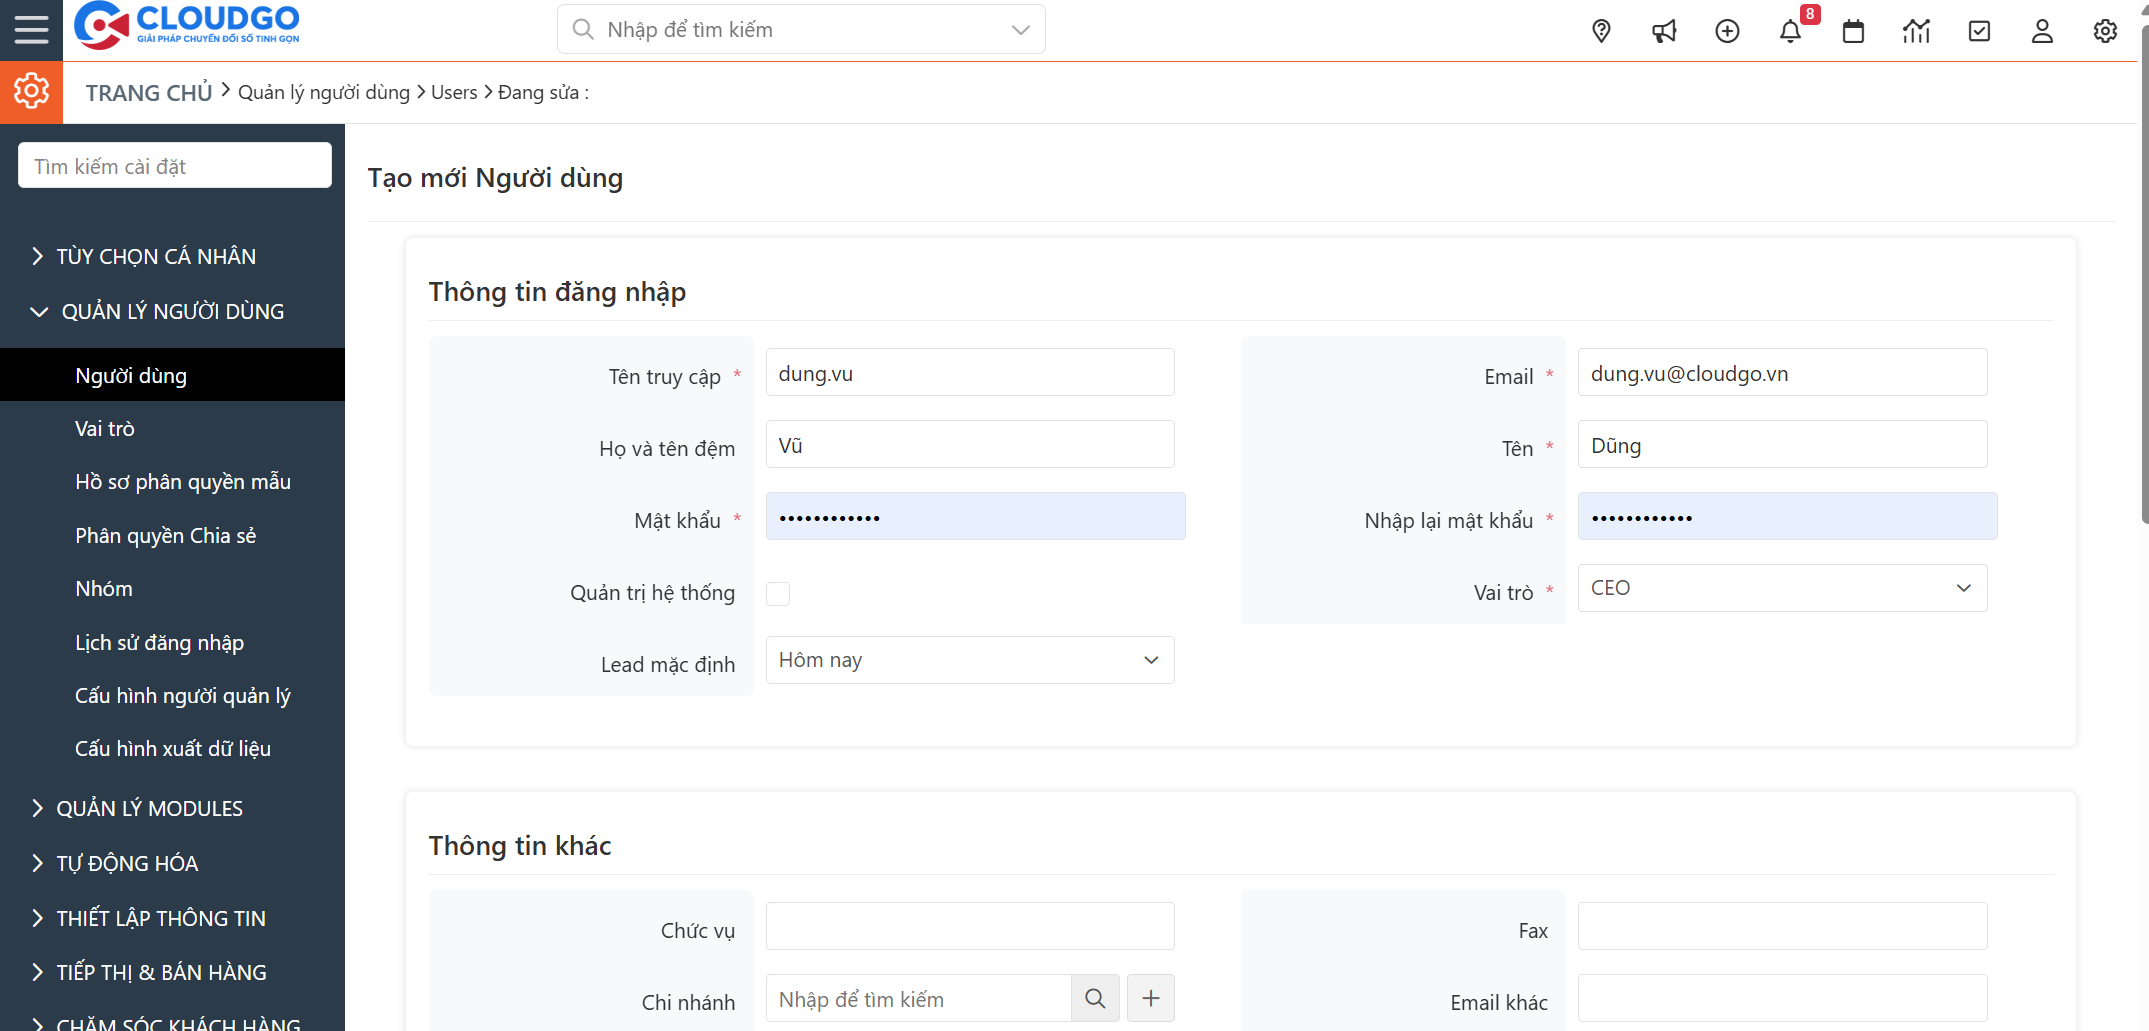
Task: Open the hamburger menu icon
Action: (x=31, y=30)
